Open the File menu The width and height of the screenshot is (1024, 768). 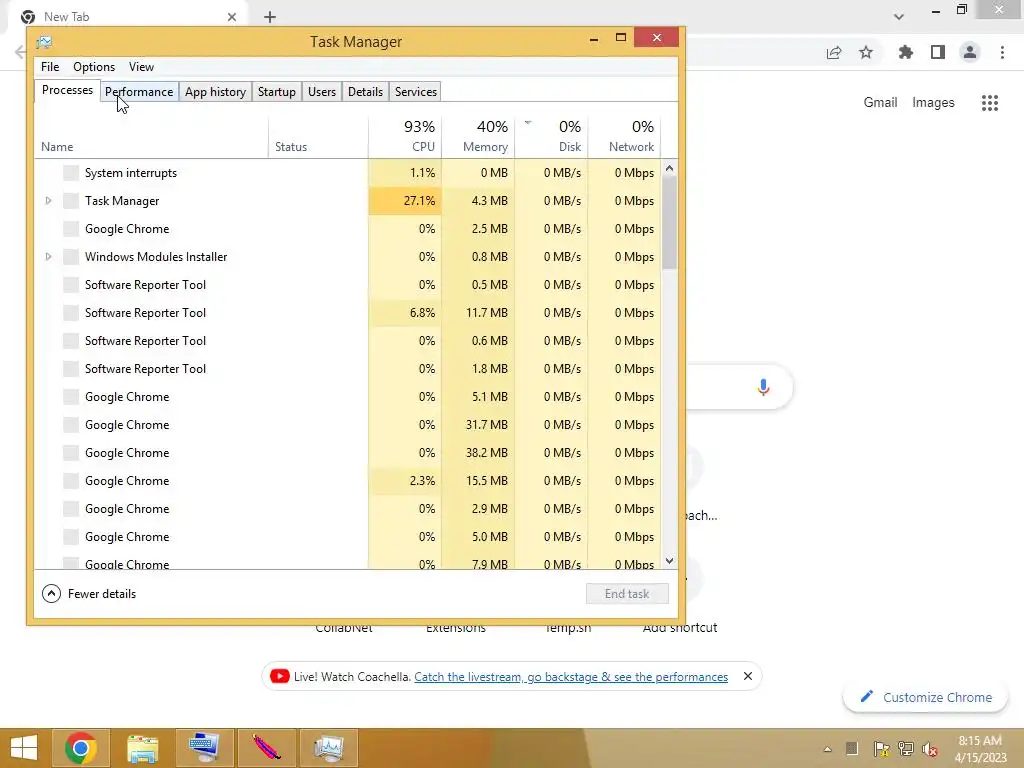click(50, 67)
